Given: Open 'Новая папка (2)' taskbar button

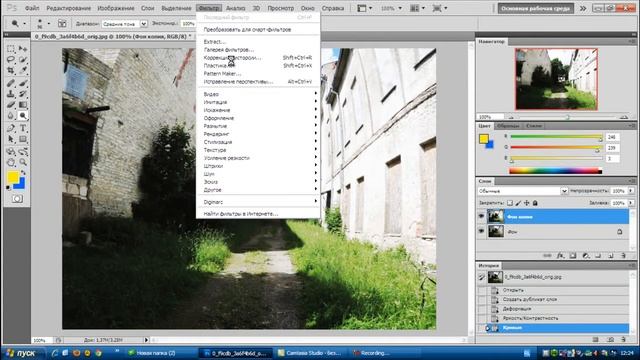Looking at the screenshot, I should (156, 353).
